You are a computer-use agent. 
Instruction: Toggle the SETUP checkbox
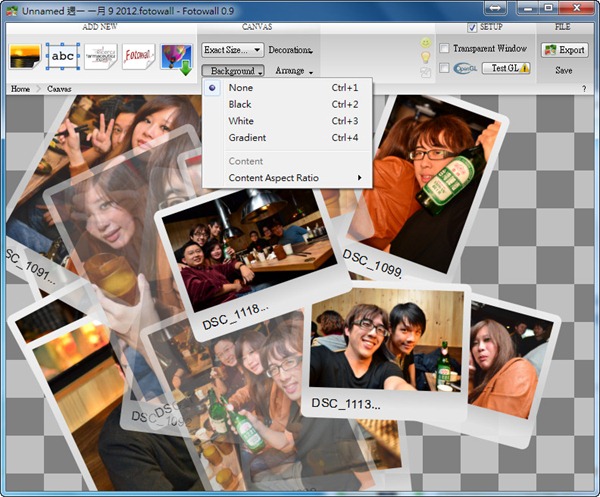(472, 27)
